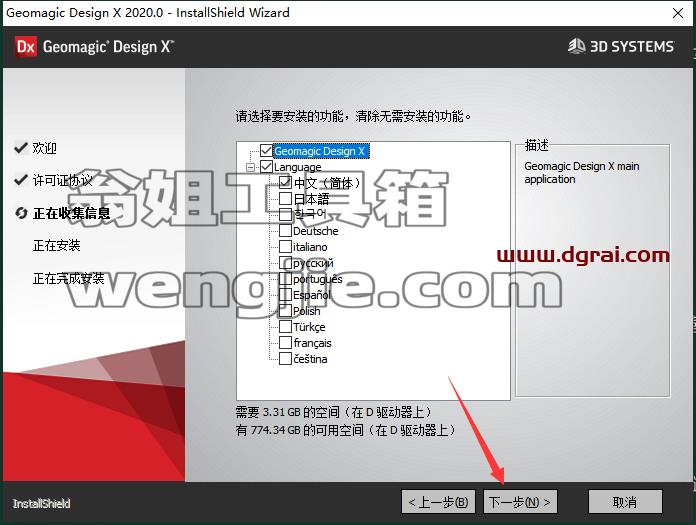Uncheck the Geomagic Design X feature checkbox
696x525 pixels.
(x=266, y=151)
